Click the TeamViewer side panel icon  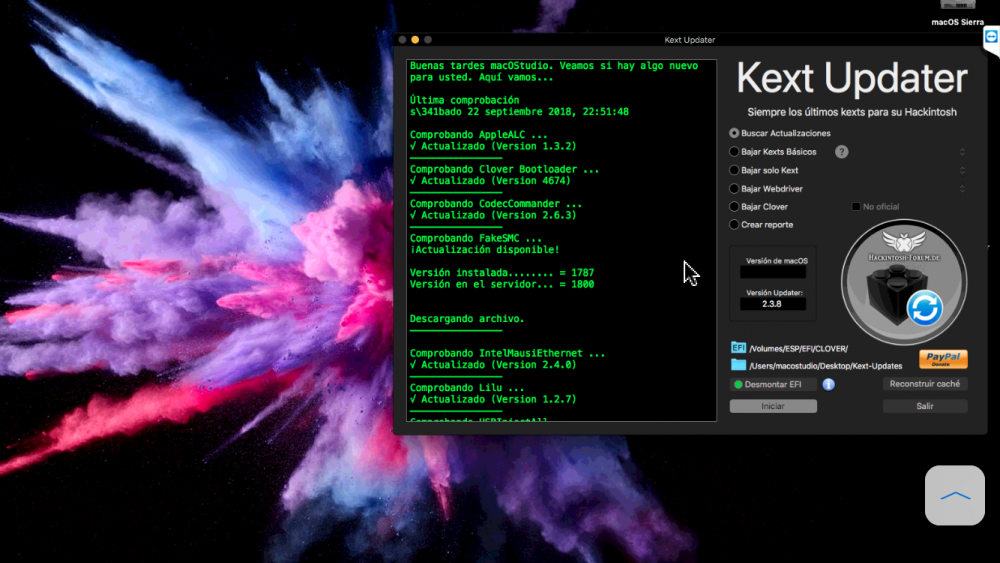point(991,38)
